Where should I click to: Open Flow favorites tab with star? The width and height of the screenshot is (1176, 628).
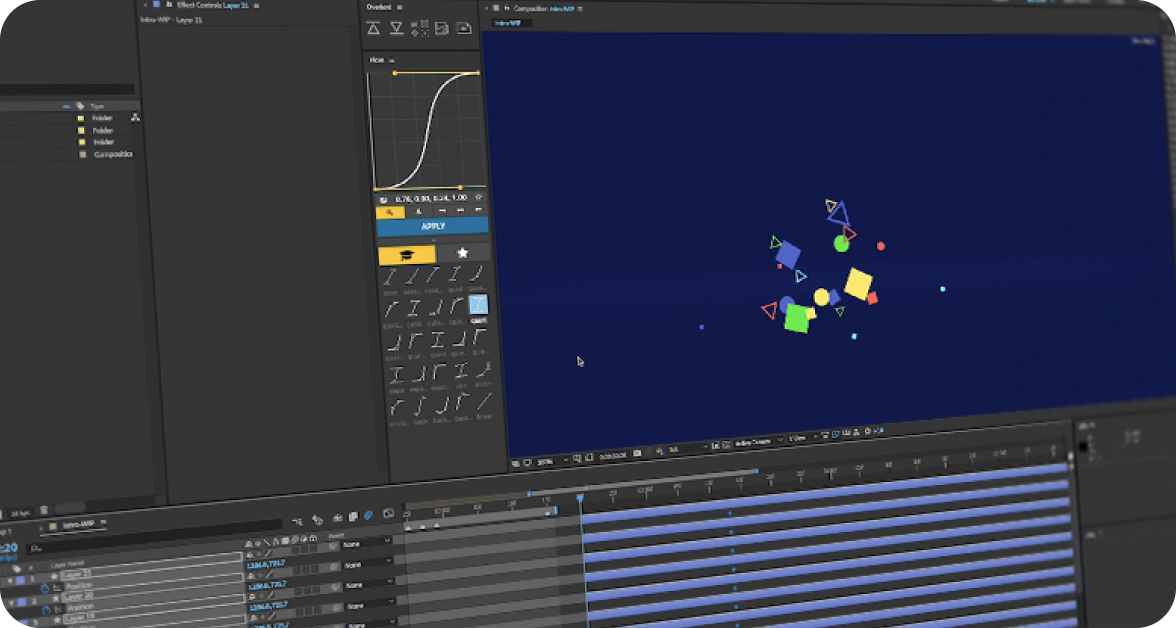pyautogui.click(x=463, y=253)
